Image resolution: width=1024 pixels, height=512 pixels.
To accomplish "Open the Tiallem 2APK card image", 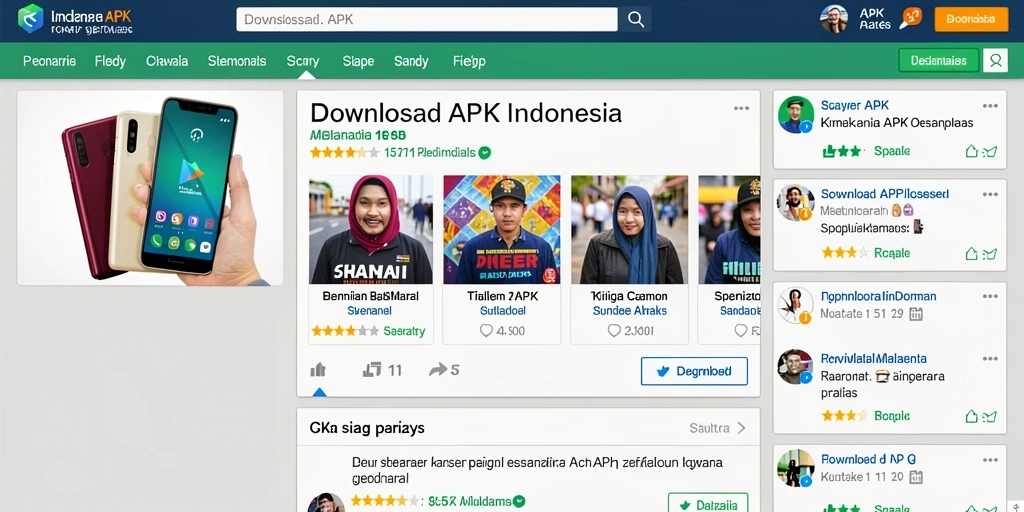I will pyautogui.click(x=502, y=229).
